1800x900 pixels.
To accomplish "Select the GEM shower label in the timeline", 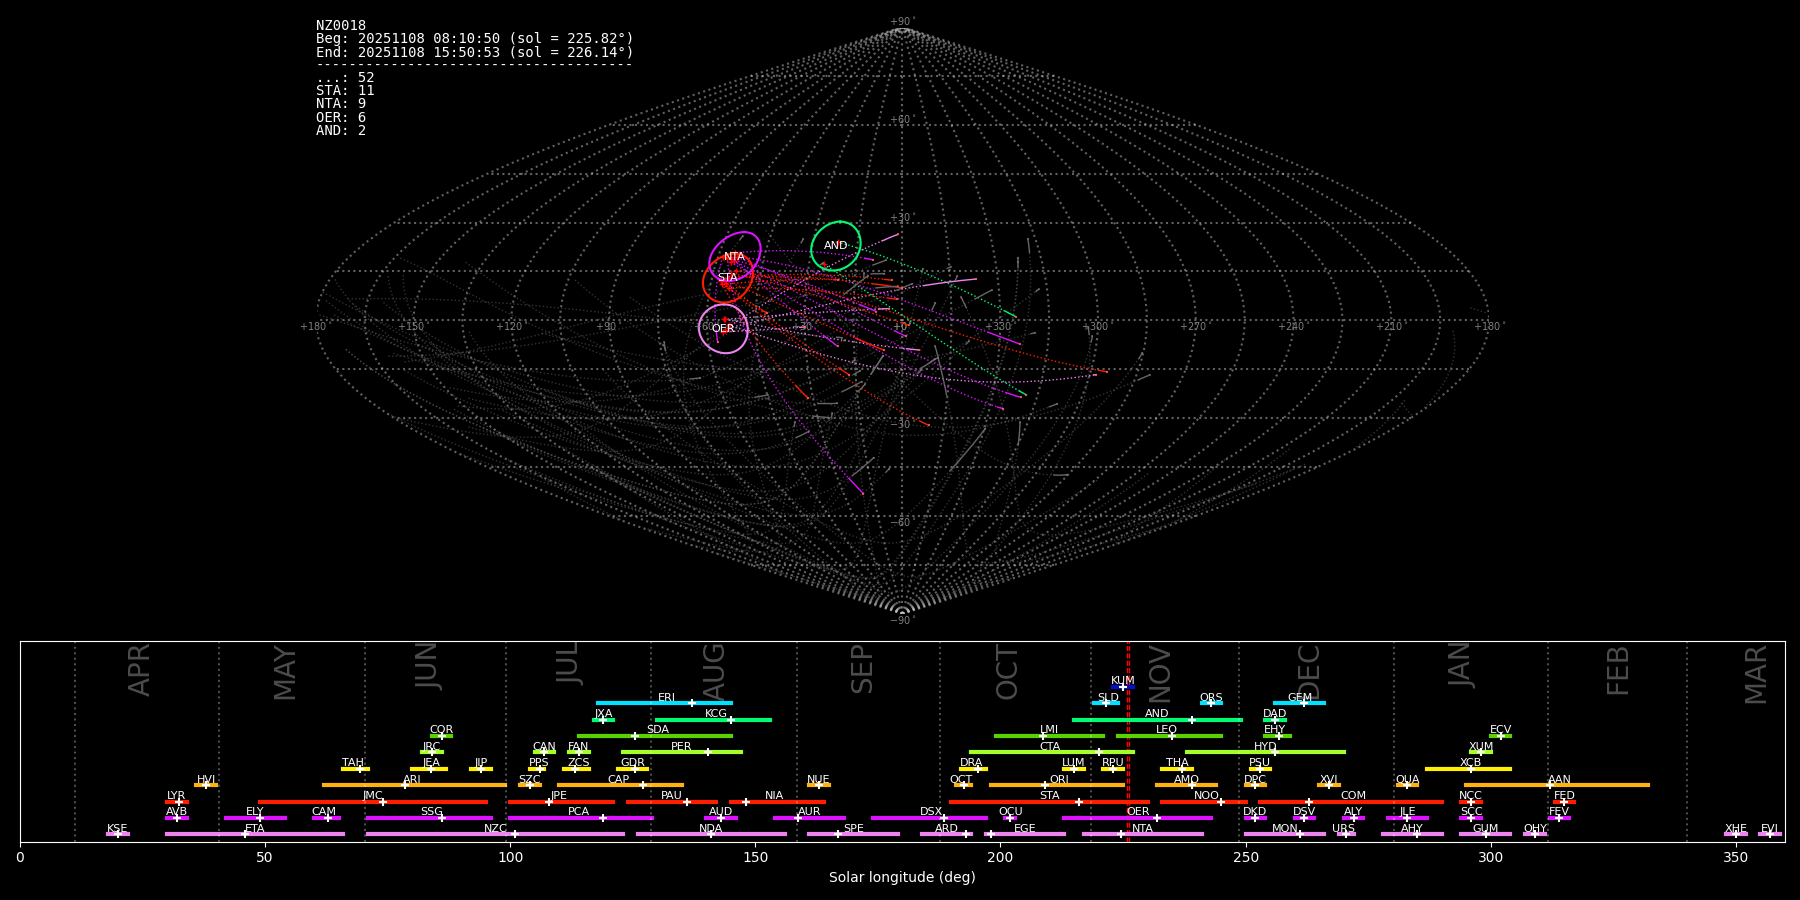I will [1300, 698].
